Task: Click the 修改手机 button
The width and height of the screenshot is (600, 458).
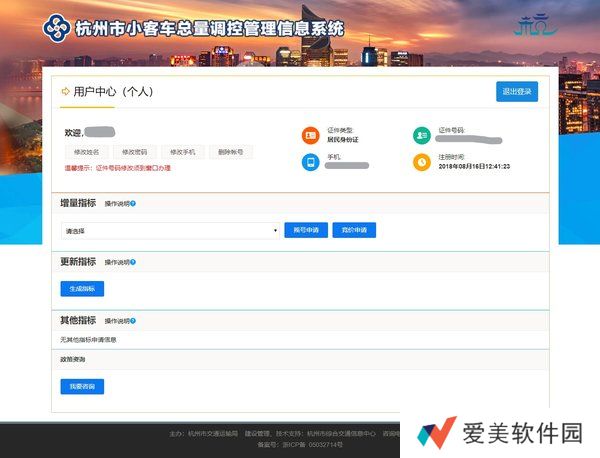Action: (x=183, y=152)
